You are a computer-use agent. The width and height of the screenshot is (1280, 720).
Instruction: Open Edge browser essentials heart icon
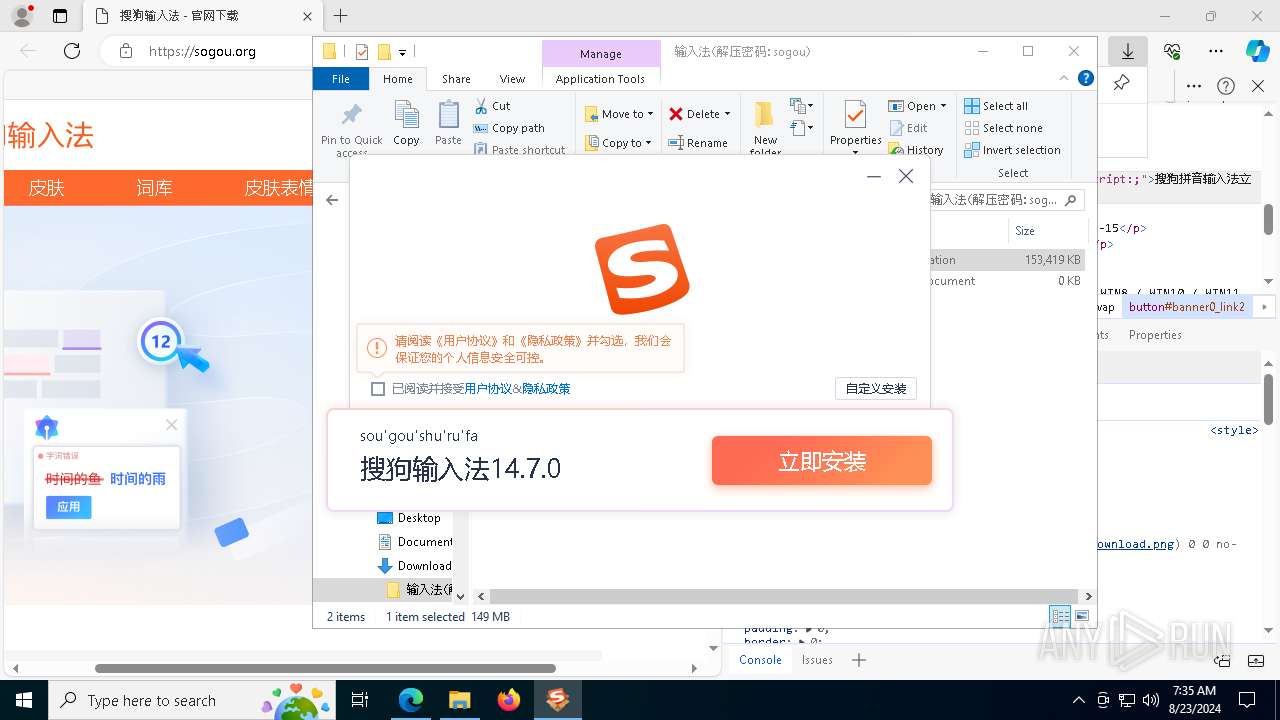click(x=1172, y=51)
